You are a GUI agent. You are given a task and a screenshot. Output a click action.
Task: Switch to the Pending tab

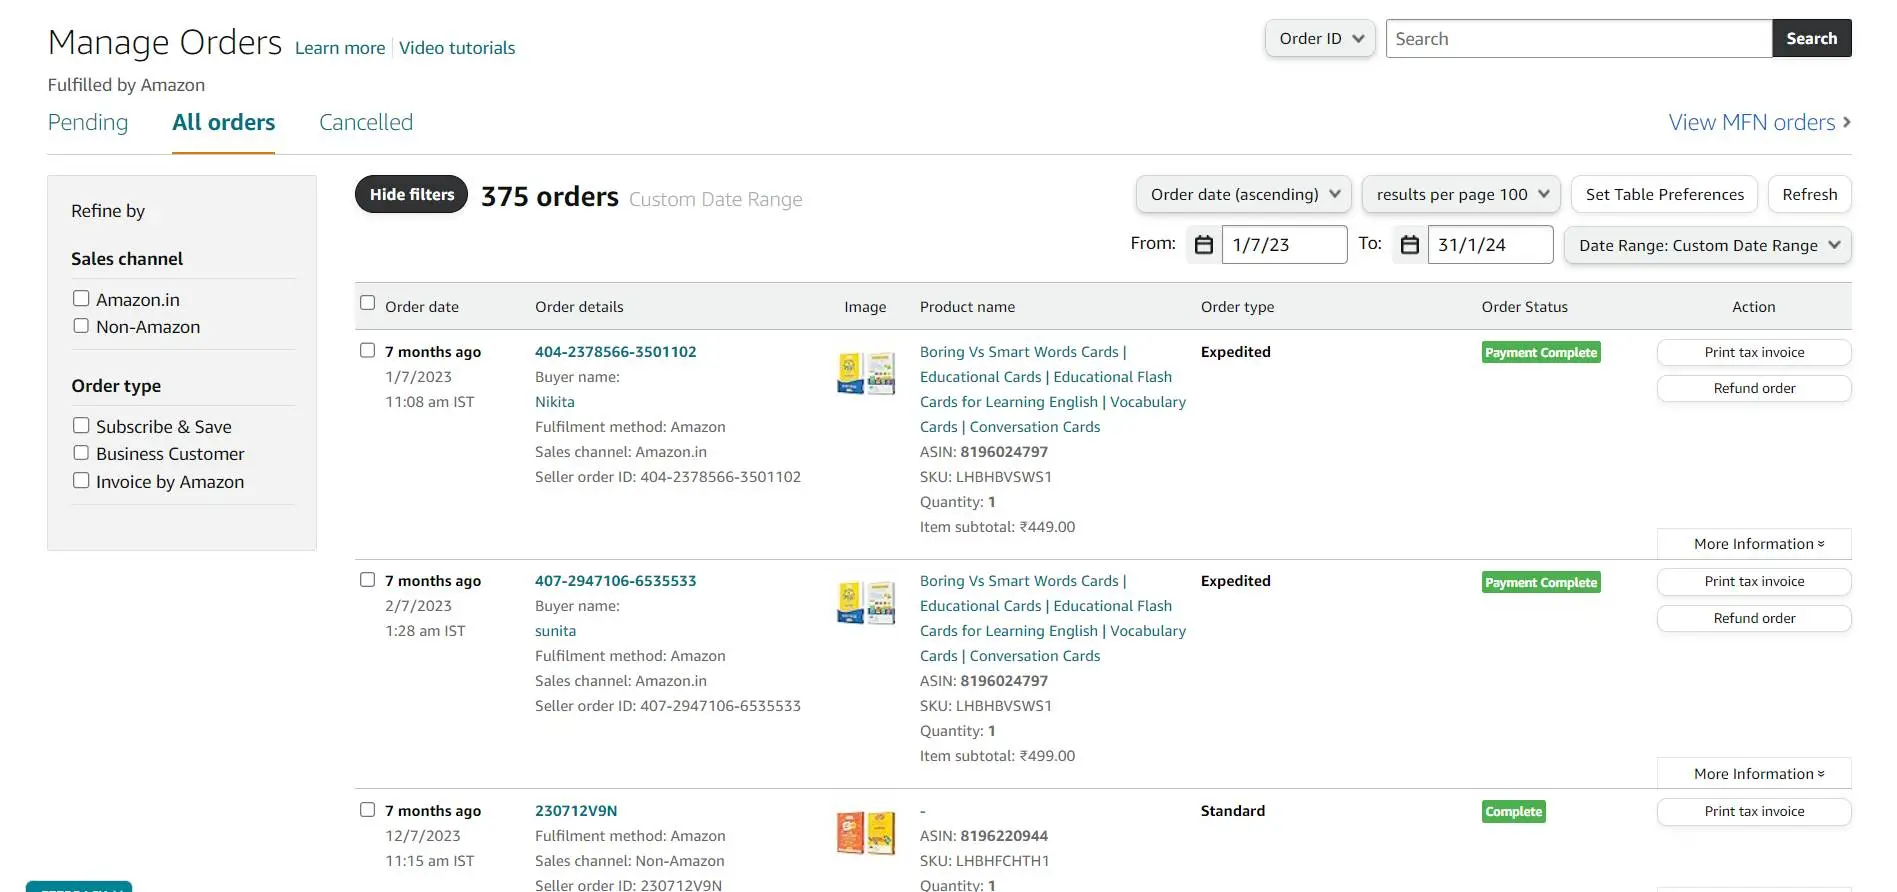[88, 122]
